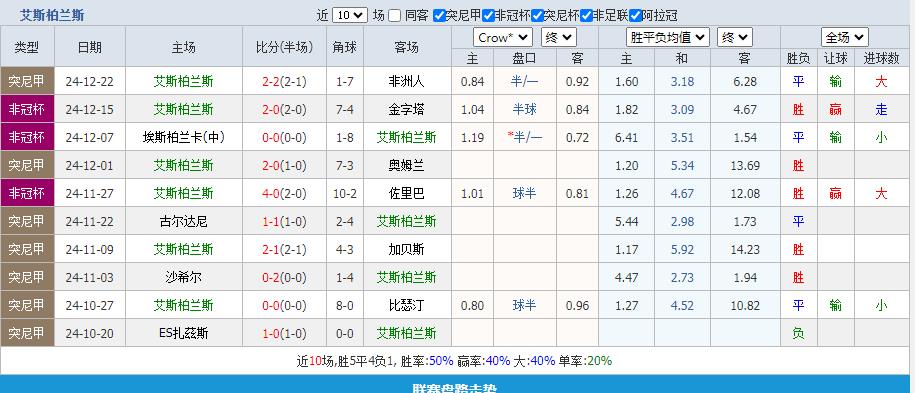Viewport: 915px width, 393px height.
Task: Open the 全场 dropdown
Action: pyautogui.click(x=845, y=37)
